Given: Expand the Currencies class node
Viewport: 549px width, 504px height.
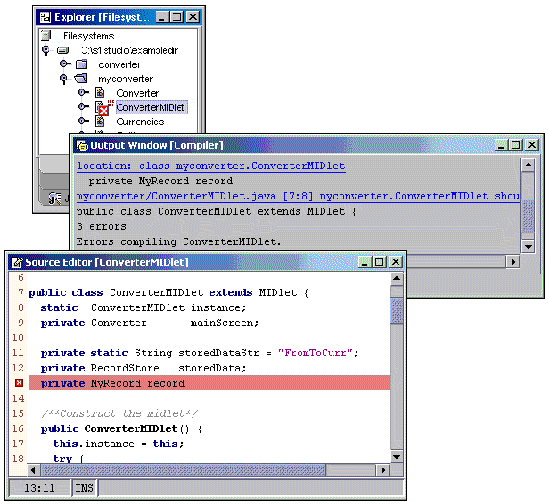Looking at the screenshot, I should point(83,121).
